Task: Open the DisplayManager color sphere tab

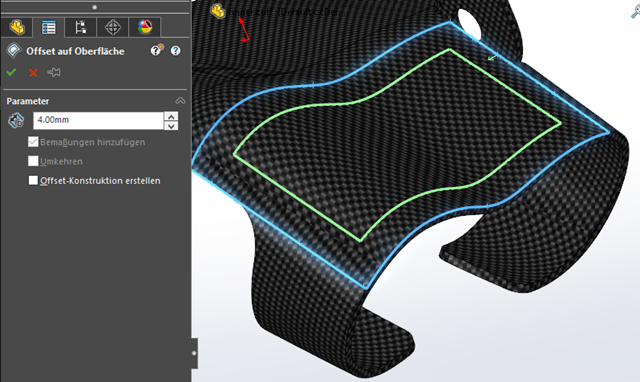Action: pos(145,27)
